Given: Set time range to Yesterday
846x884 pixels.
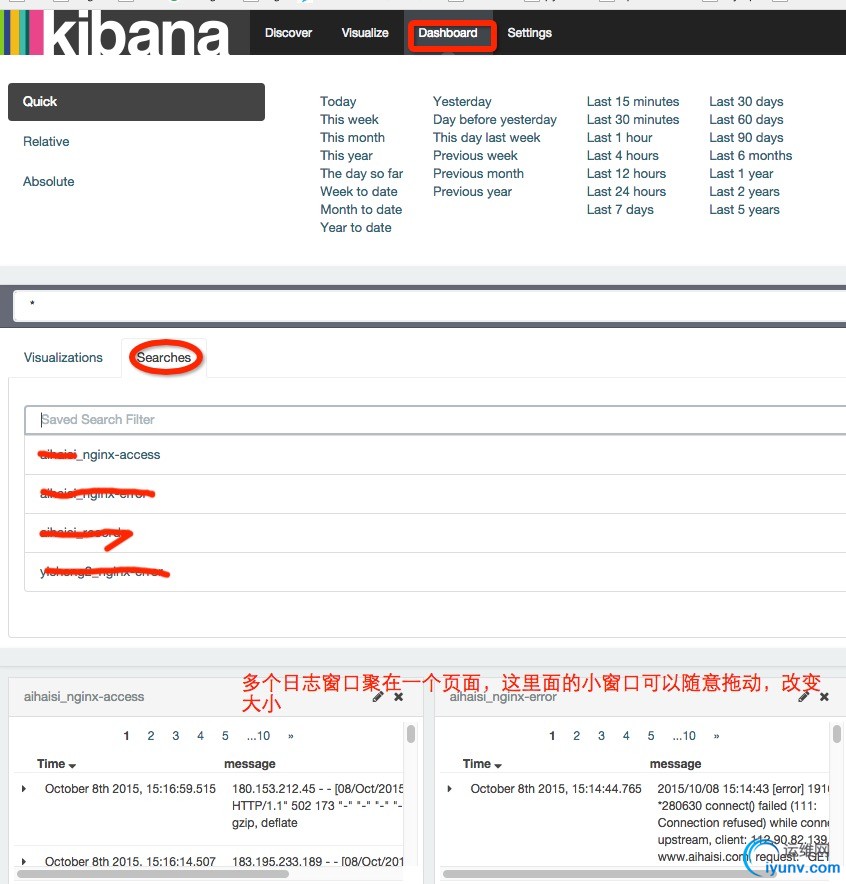Looking at the screenshot, I should (462, 101).
